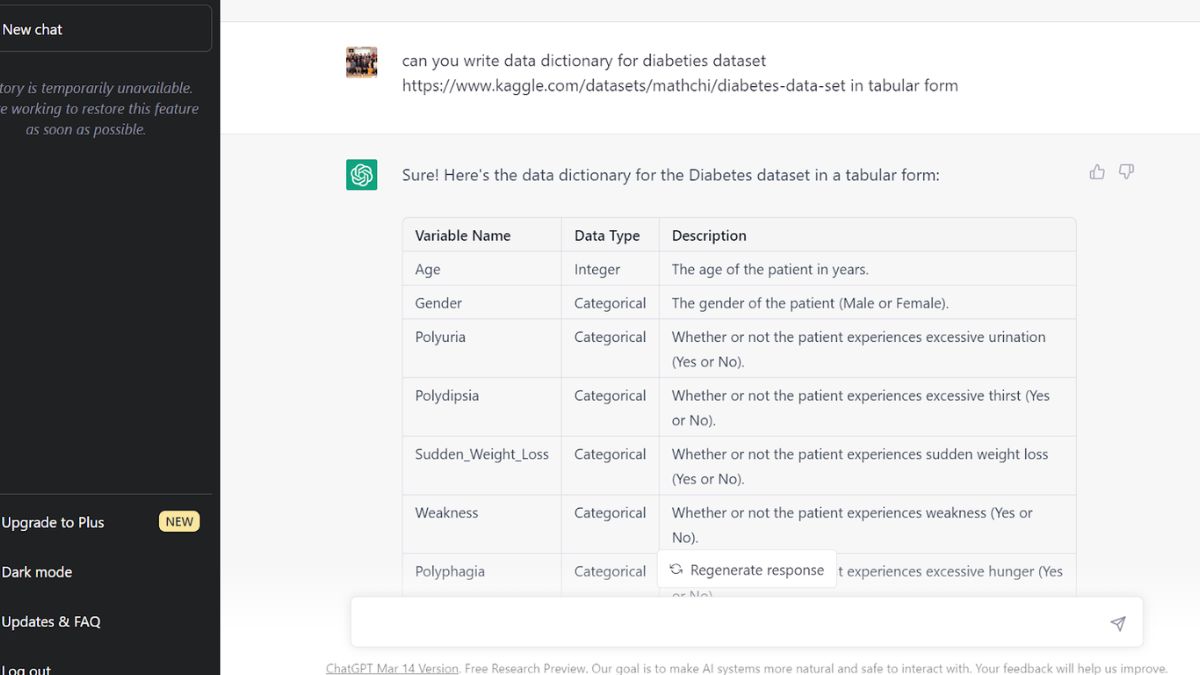1200x675 pixels.
Task: Click the user profile avatar image
Action: pyautogui.click(x=362, y=62)
